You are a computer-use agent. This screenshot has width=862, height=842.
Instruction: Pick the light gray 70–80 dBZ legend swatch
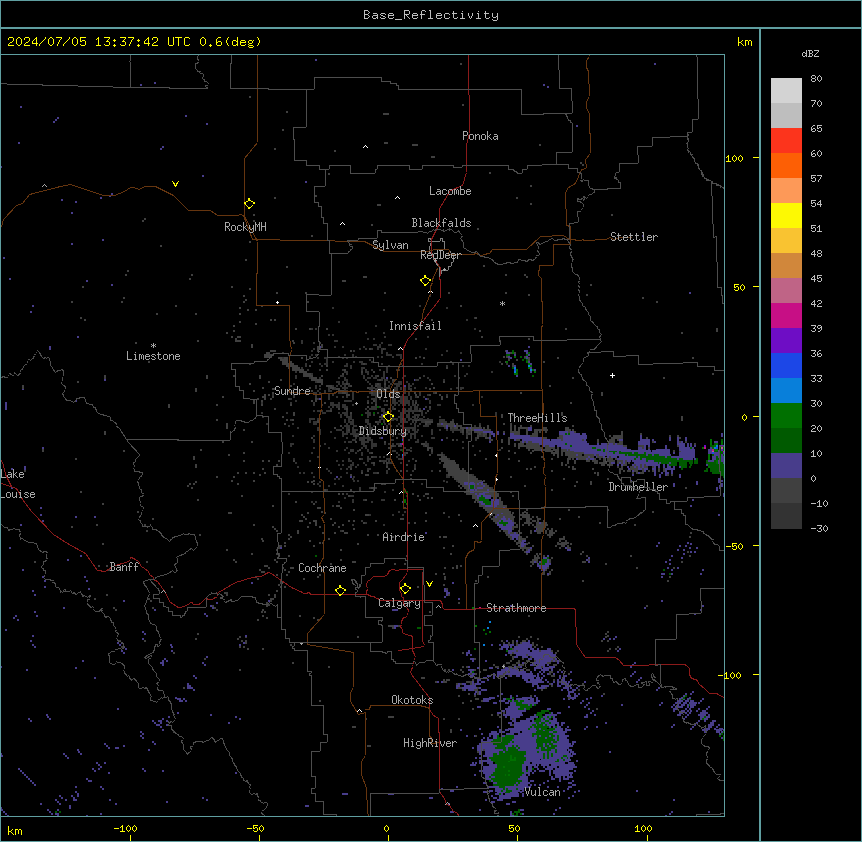pos(786,90)
